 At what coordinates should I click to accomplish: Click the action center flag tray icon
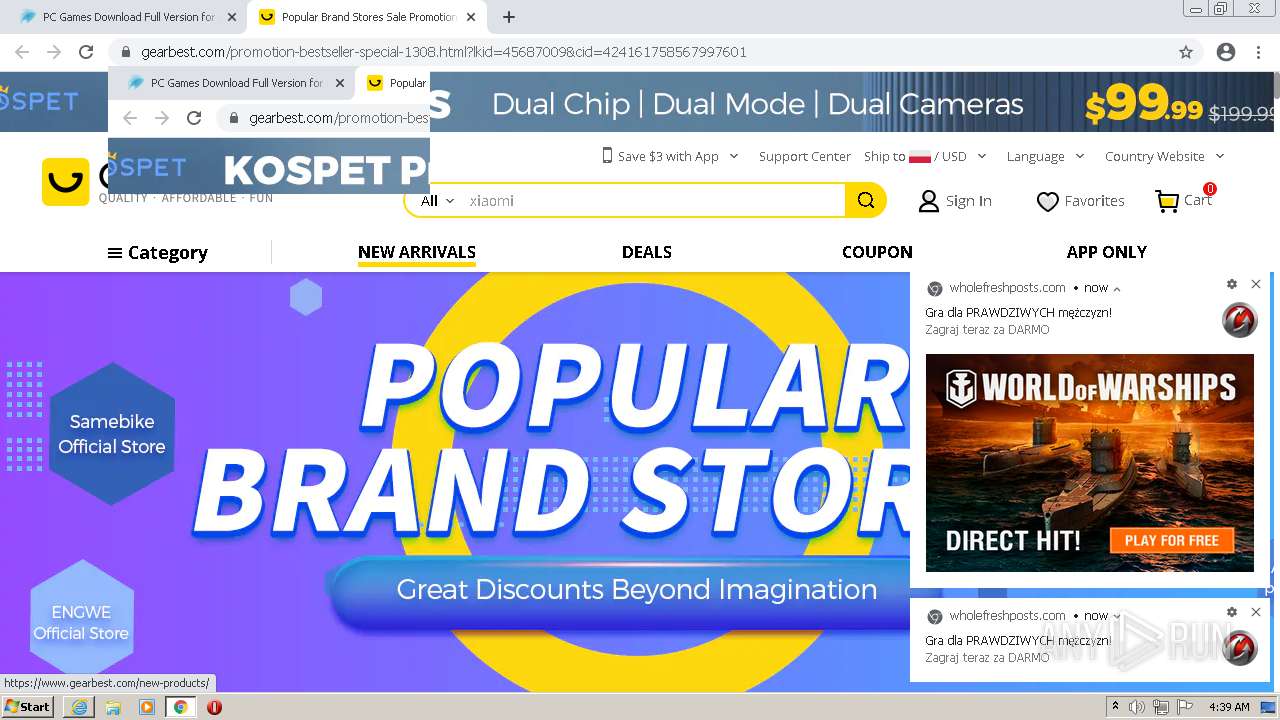[1185, 707]
